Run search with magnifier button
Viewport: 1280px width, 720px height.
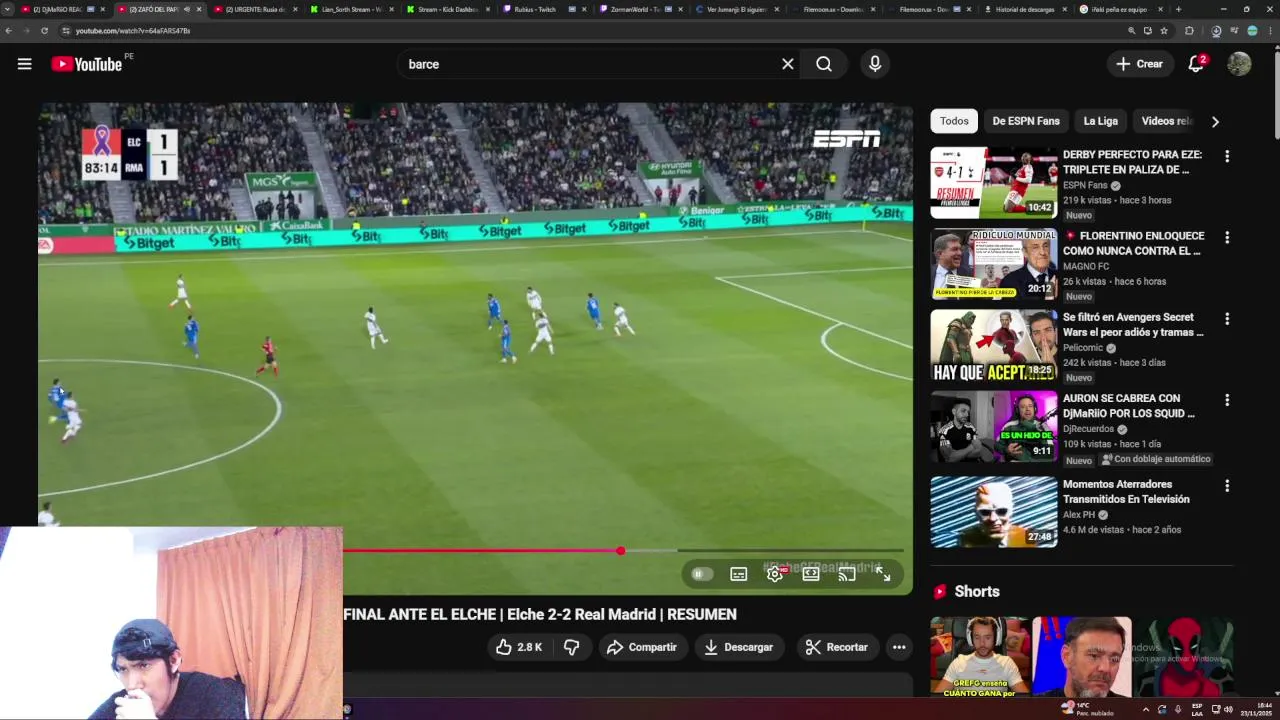[x=824, y=64]
